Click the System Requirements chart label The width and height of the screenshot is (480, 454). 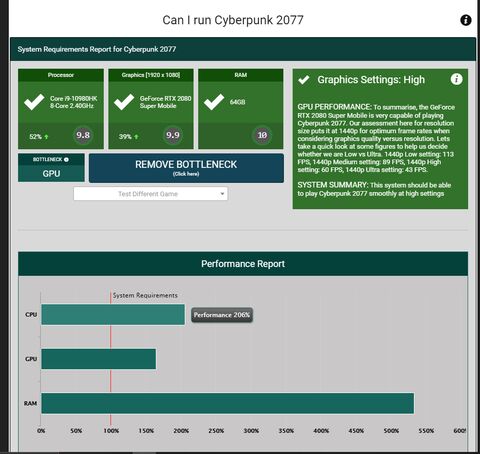click(x=145, y=295)
